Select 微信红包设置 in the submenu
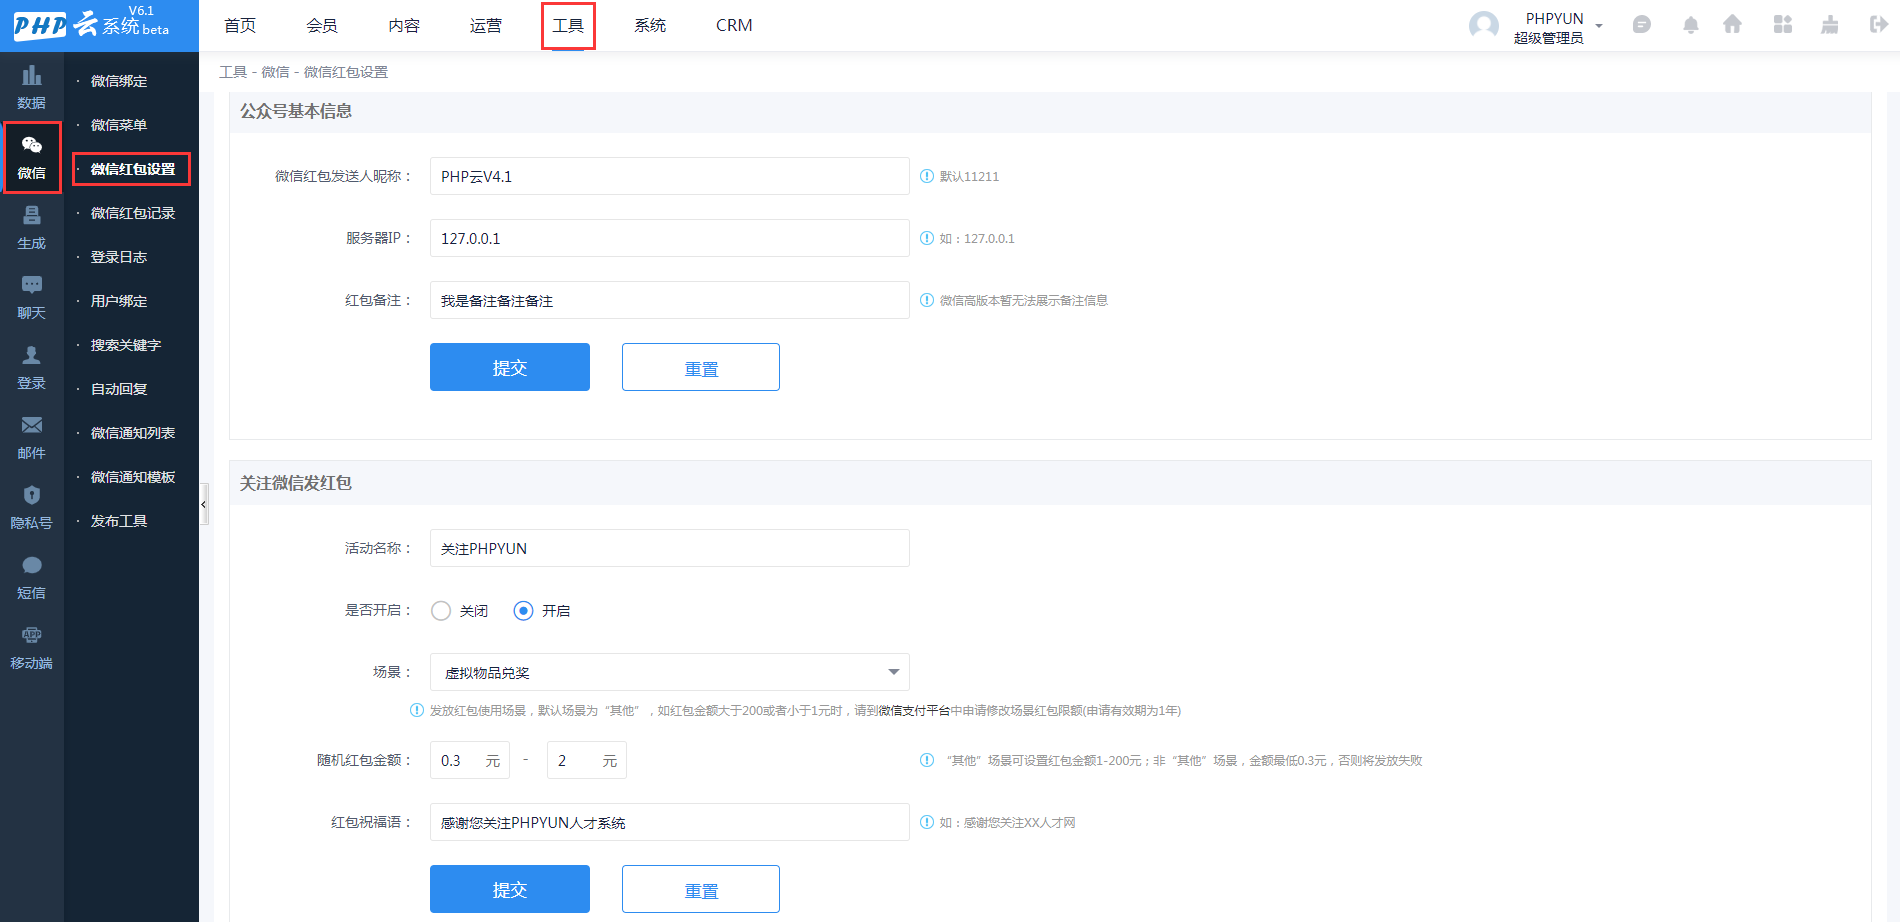The image size is (1900, 922). (x=132, y=169)
